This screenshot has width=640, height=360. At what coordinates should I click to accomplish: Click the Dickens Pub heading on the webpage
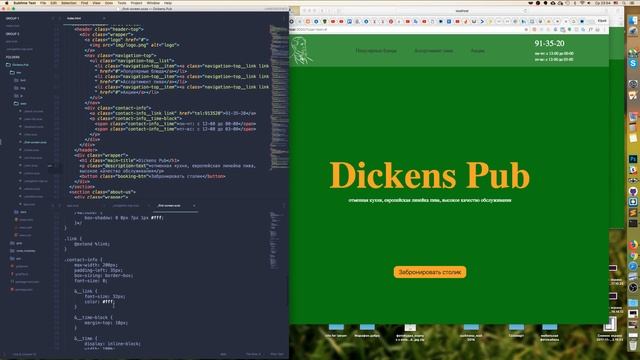pos(430,176)
